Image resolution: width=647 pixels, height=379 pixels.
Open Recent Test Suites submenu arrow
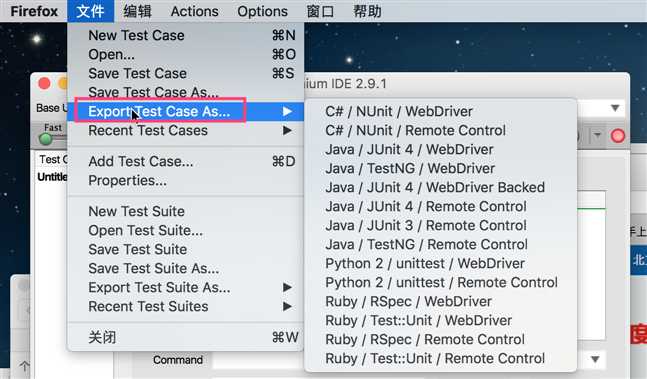[x=287, y=306]
